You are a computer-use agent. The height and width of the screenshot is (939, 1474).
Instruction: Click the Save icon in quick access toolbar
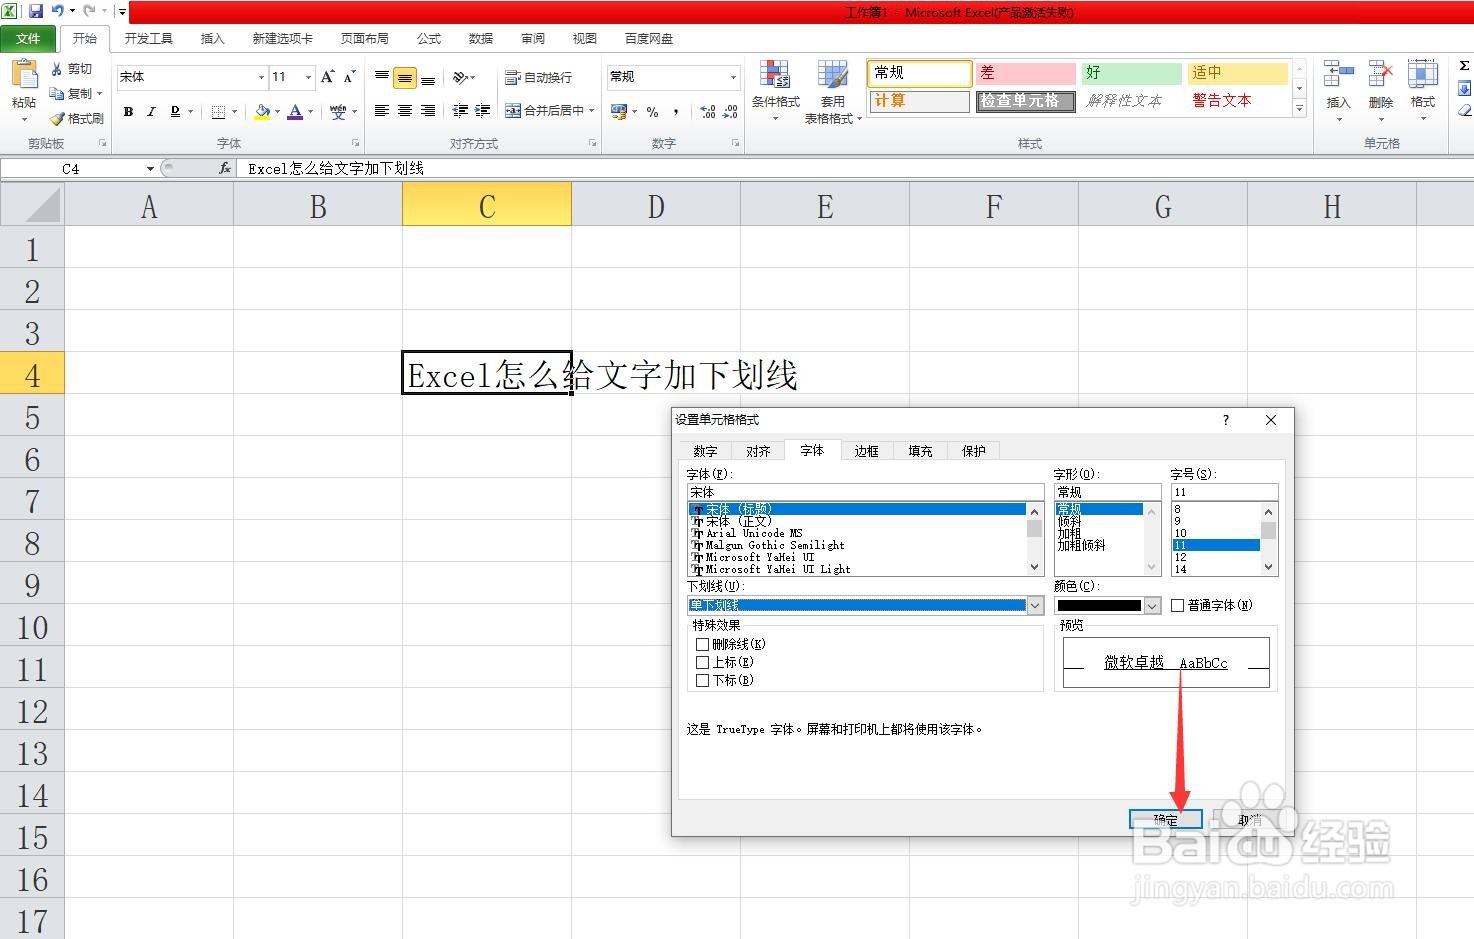coord(36,11)
